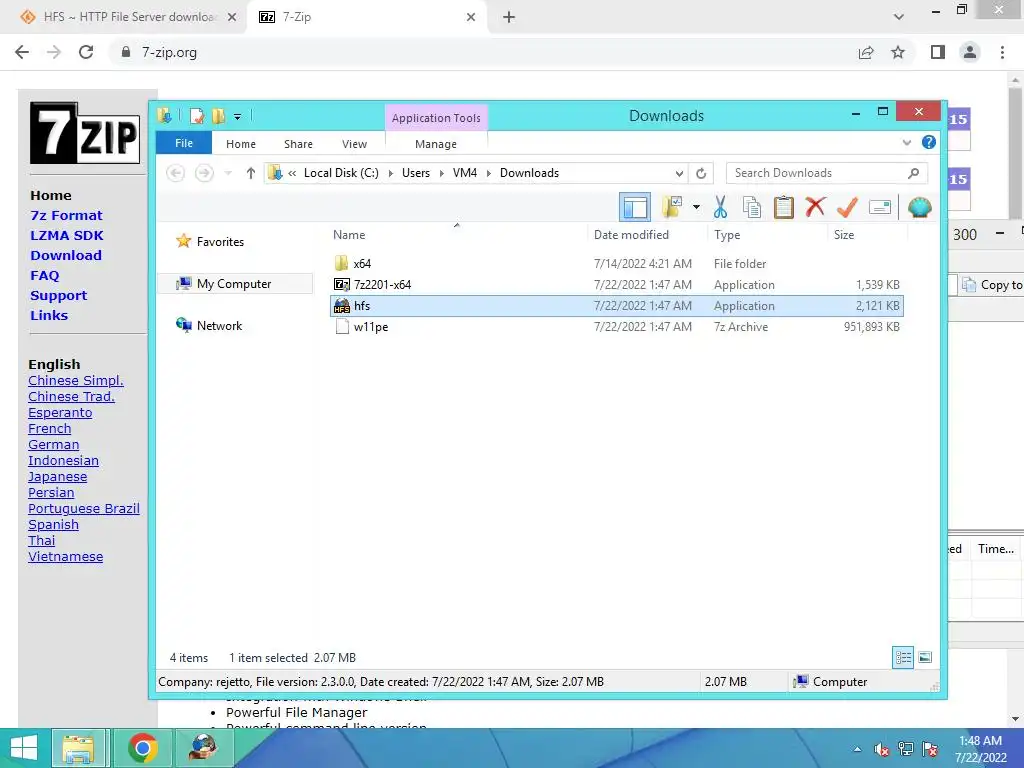Viewport: 1024px width, 768px height.
Task: Click the Paste clipboard icon
Action: [x=784, y=208]
